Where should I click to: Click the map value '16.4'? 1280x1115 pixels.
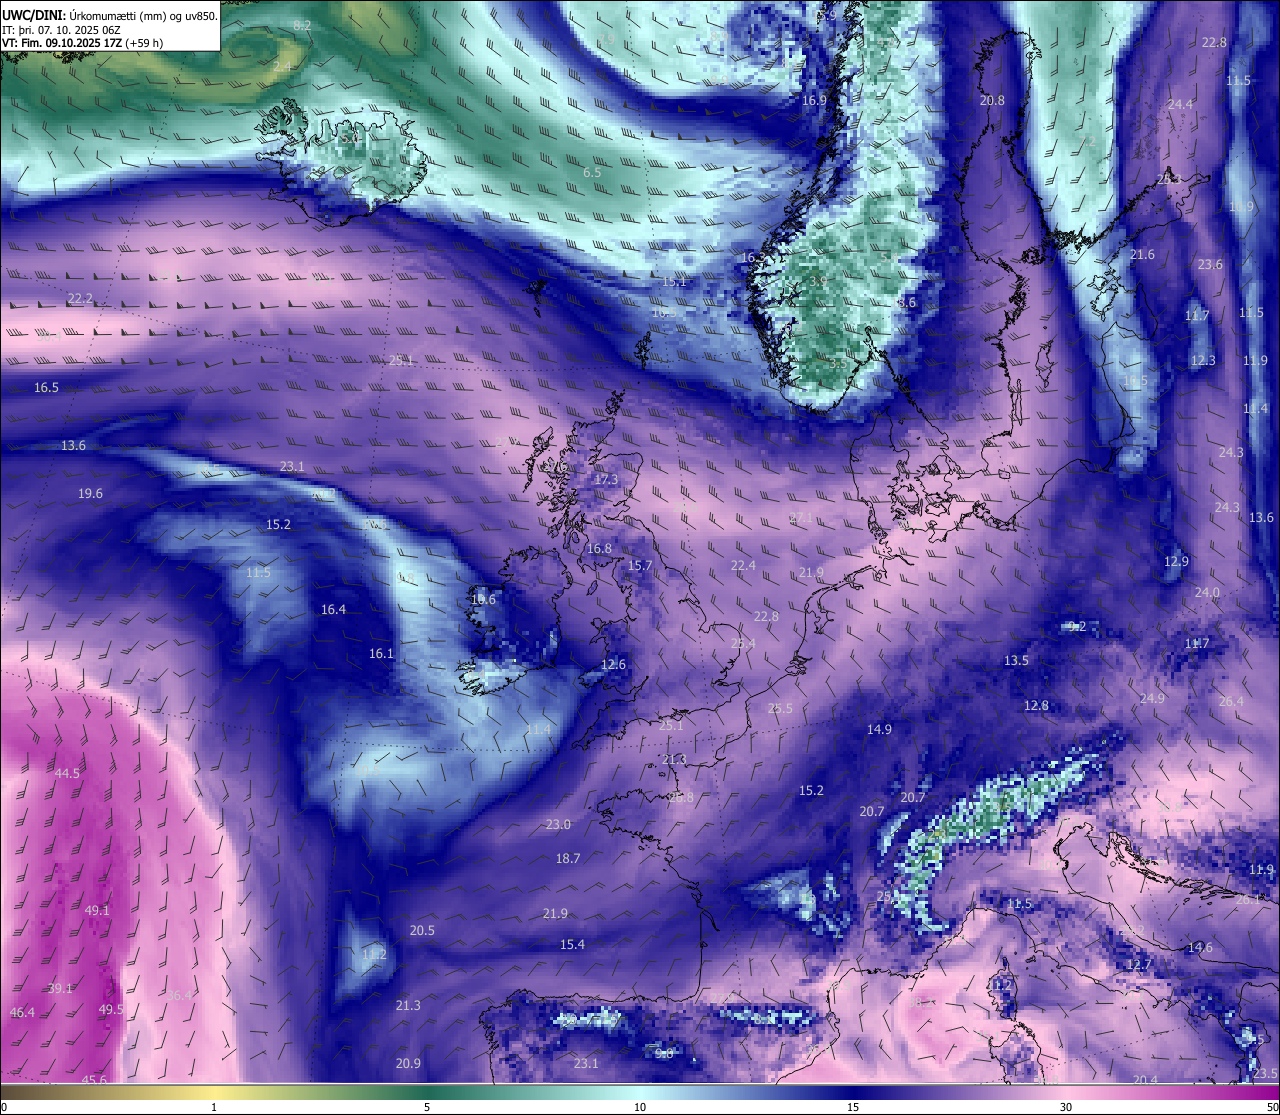click(333, 610)
